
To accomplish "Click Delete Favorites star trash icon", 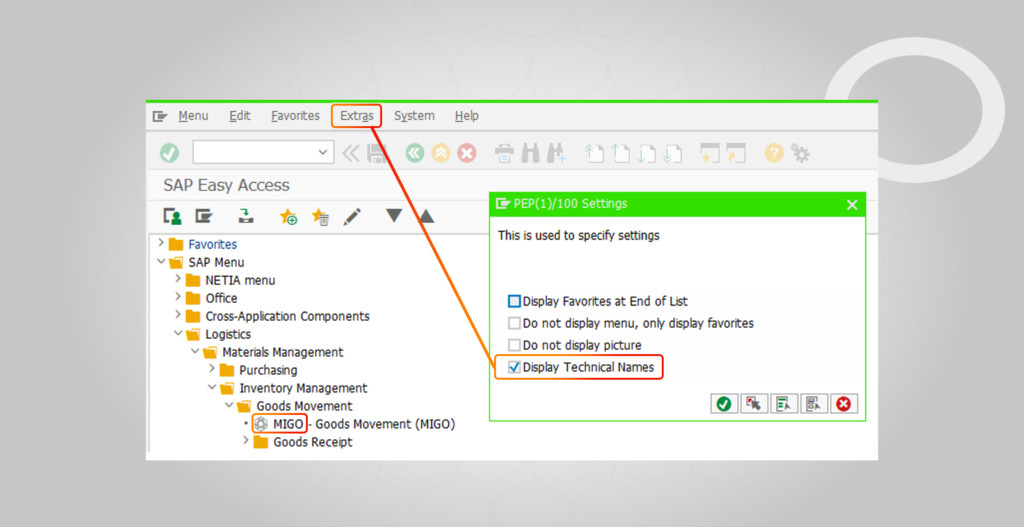I will [320, 216].
